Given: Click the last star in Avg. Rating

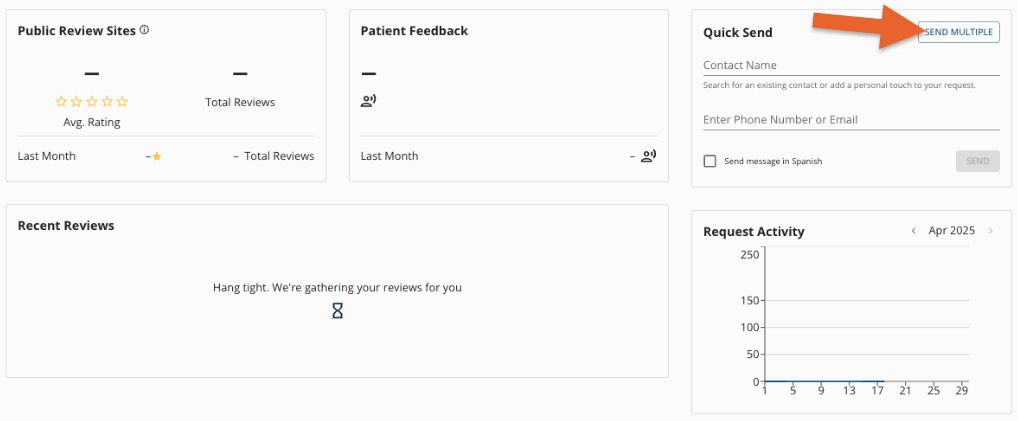Looking at the screenshot, I should click(x=122, y=102).
